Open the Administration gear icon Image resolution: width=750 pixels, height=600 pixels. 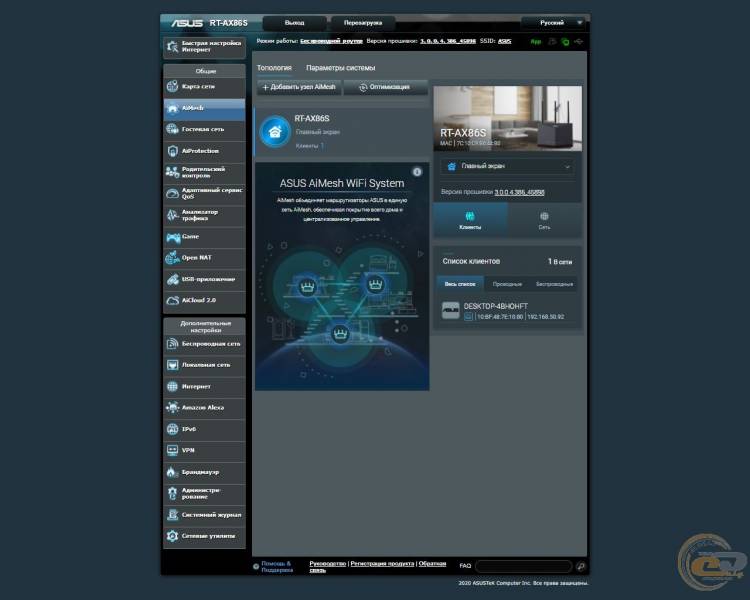tap(172, 493)
